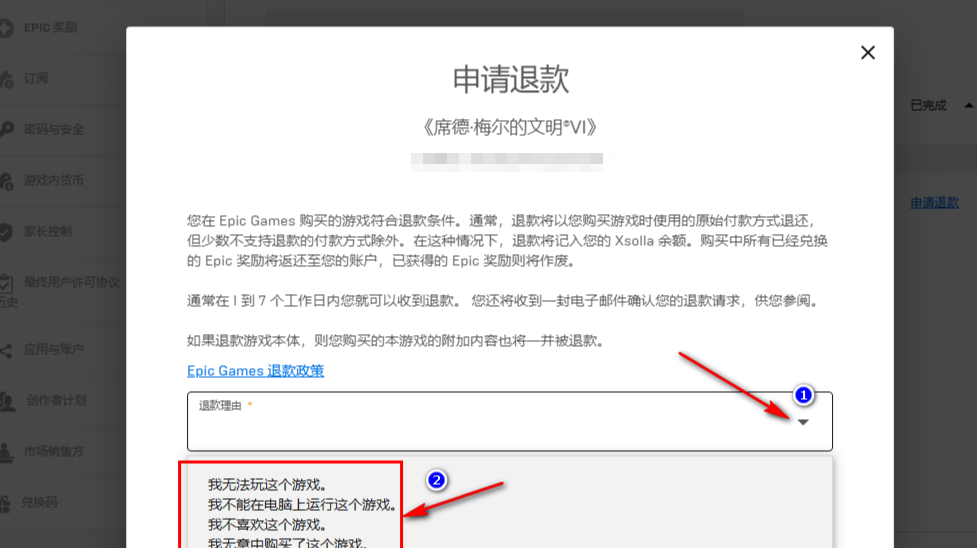Click the 游戏内货币 sidebar icon
This screenshot has width=977, height=548.
point(6,181)
